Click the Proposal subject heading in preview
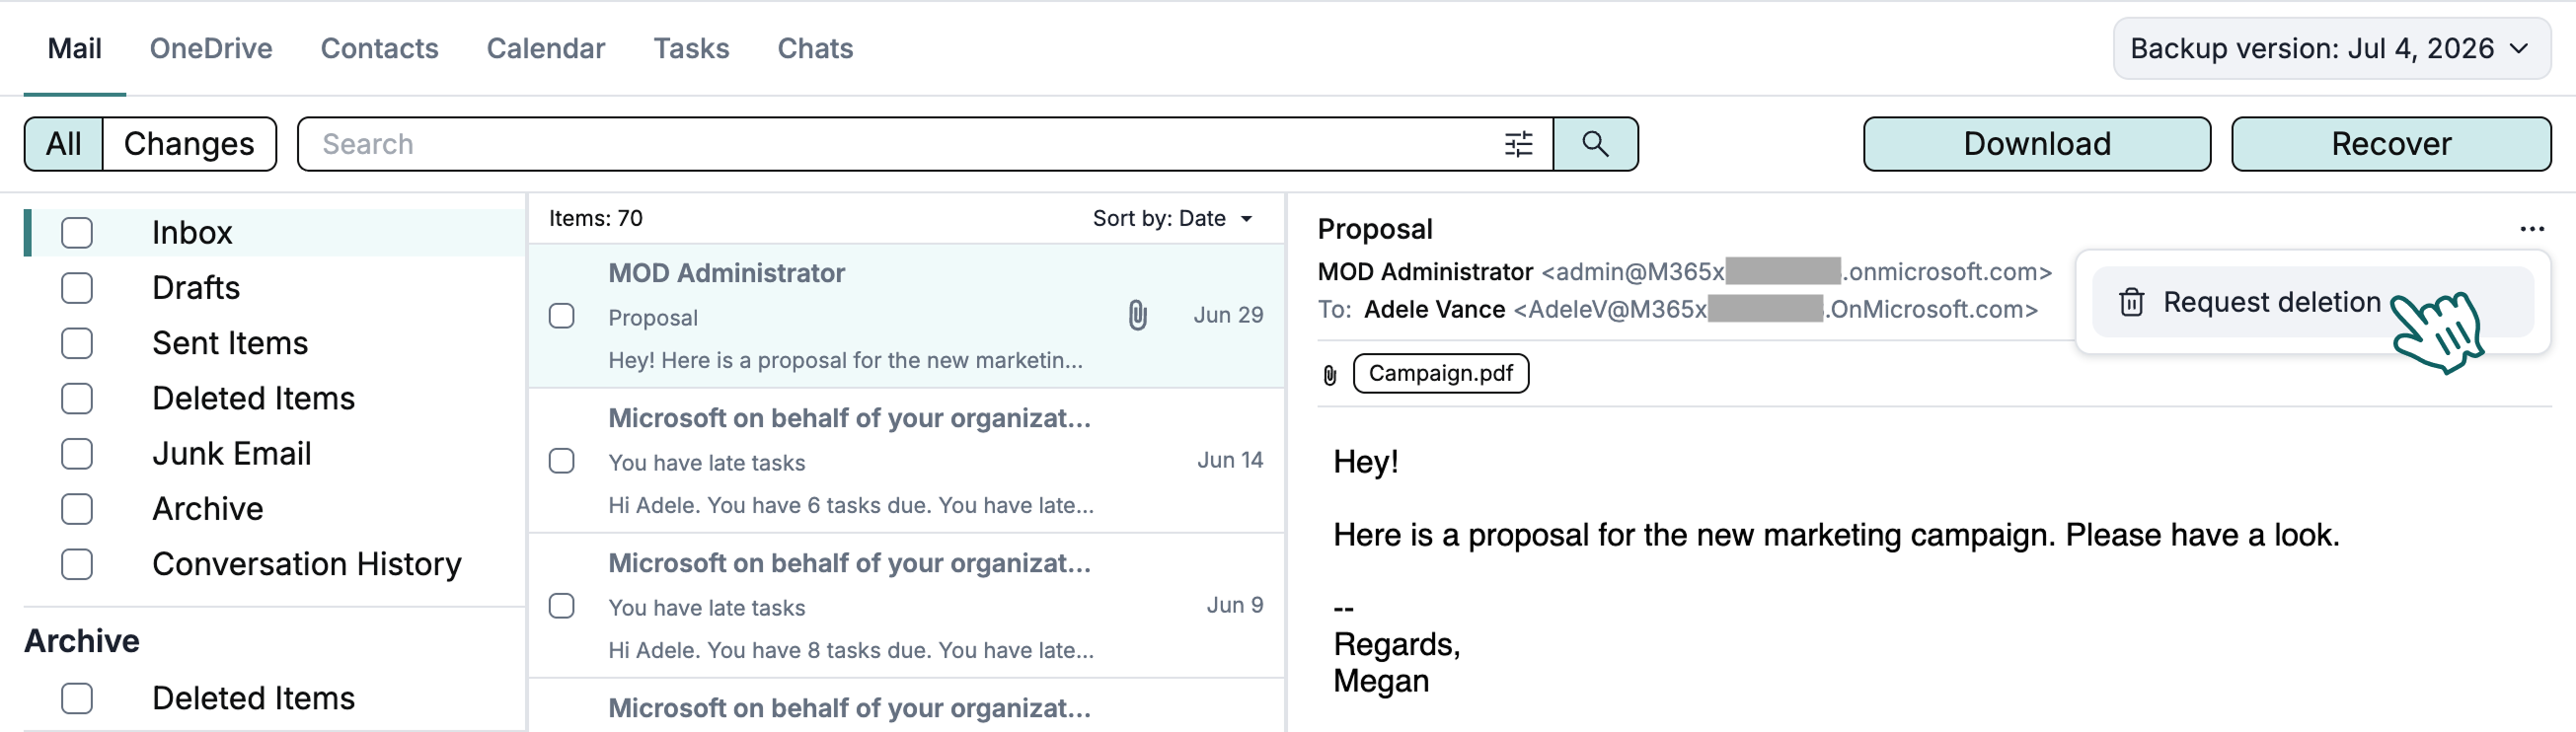This screenshot has height=732, width=2576. pyautogui.click(x=1375, y=230)
